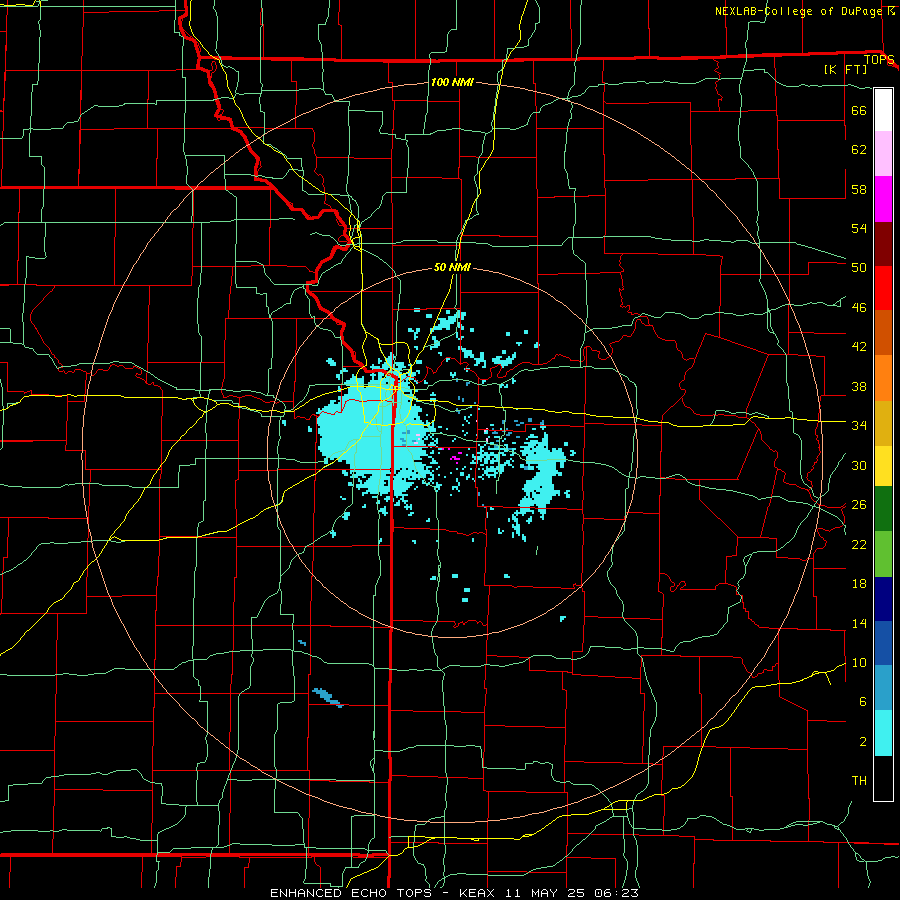Viewport: 900px width, 900px height.
Task: Click the gold legend swatch
Action: tap(883, 423)
